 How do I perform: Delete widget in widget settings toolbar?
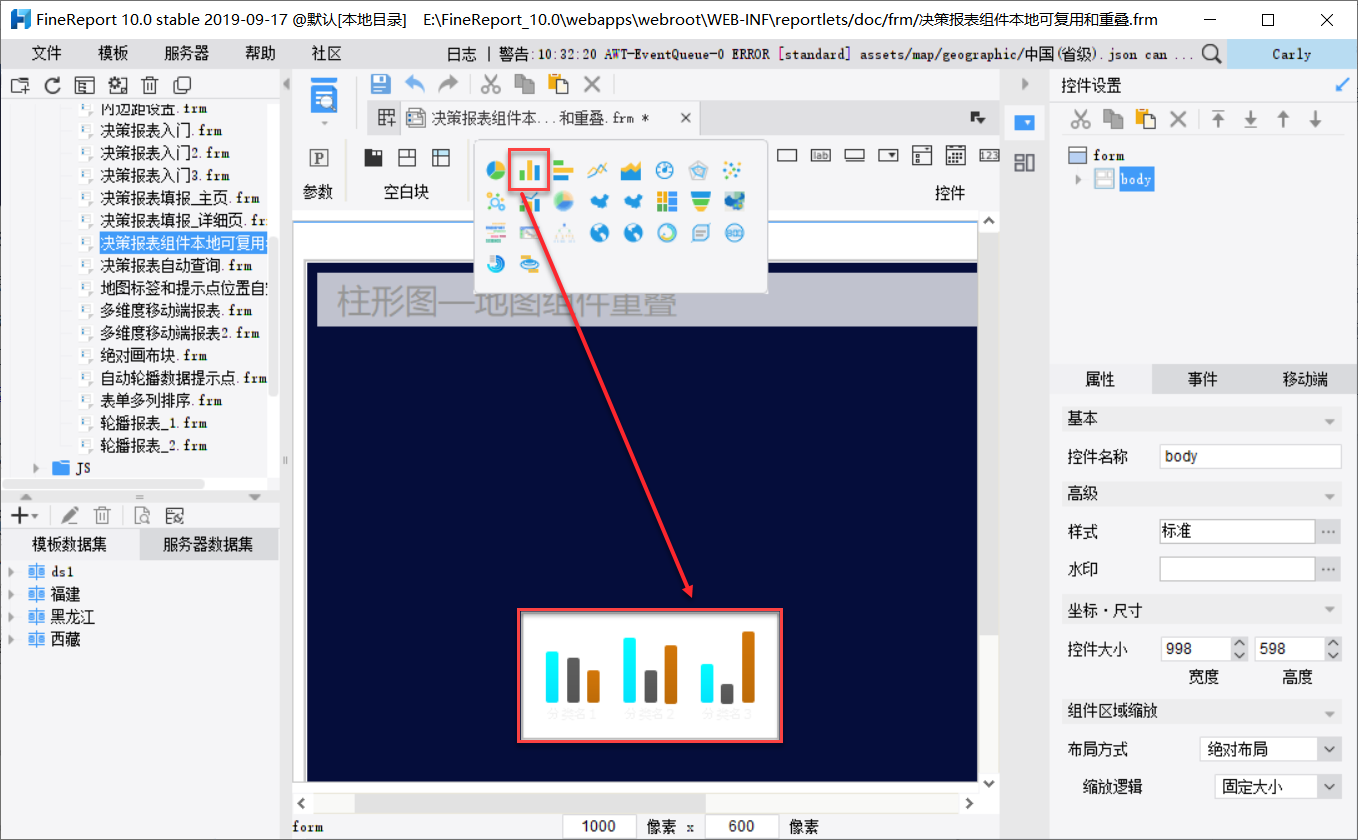[1178, 119]
